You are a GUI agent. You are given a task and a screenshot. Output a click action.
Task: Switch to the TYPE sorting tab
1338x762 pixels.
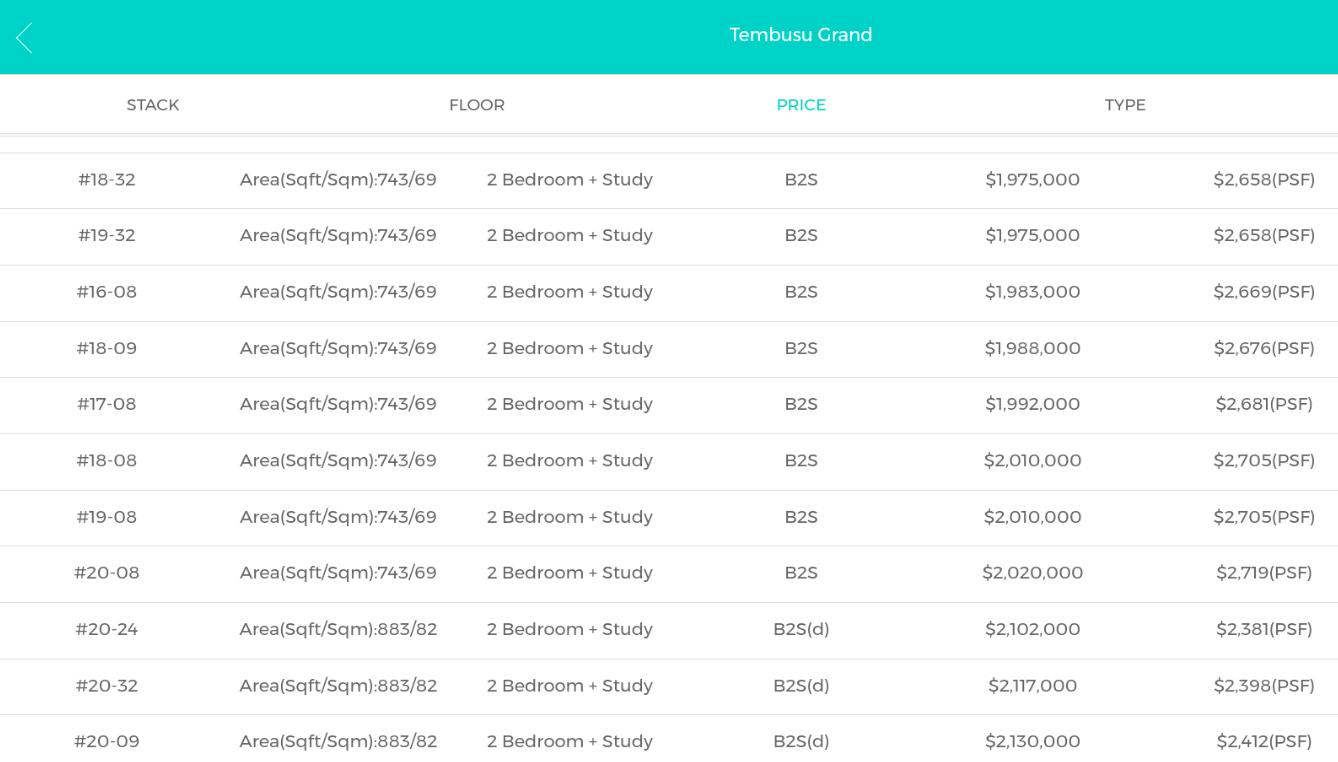(1125, 105)
